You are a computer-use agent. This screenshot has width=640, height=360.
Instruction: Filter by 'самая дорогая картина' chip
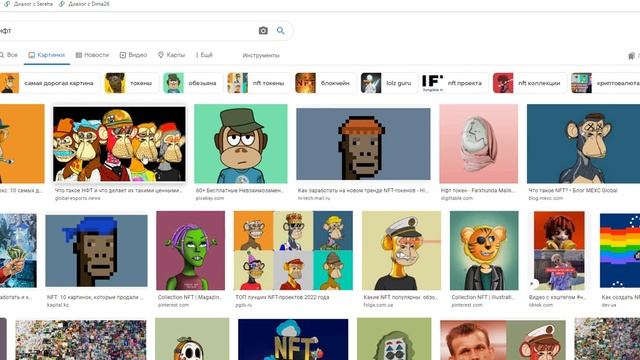[49, 83]
